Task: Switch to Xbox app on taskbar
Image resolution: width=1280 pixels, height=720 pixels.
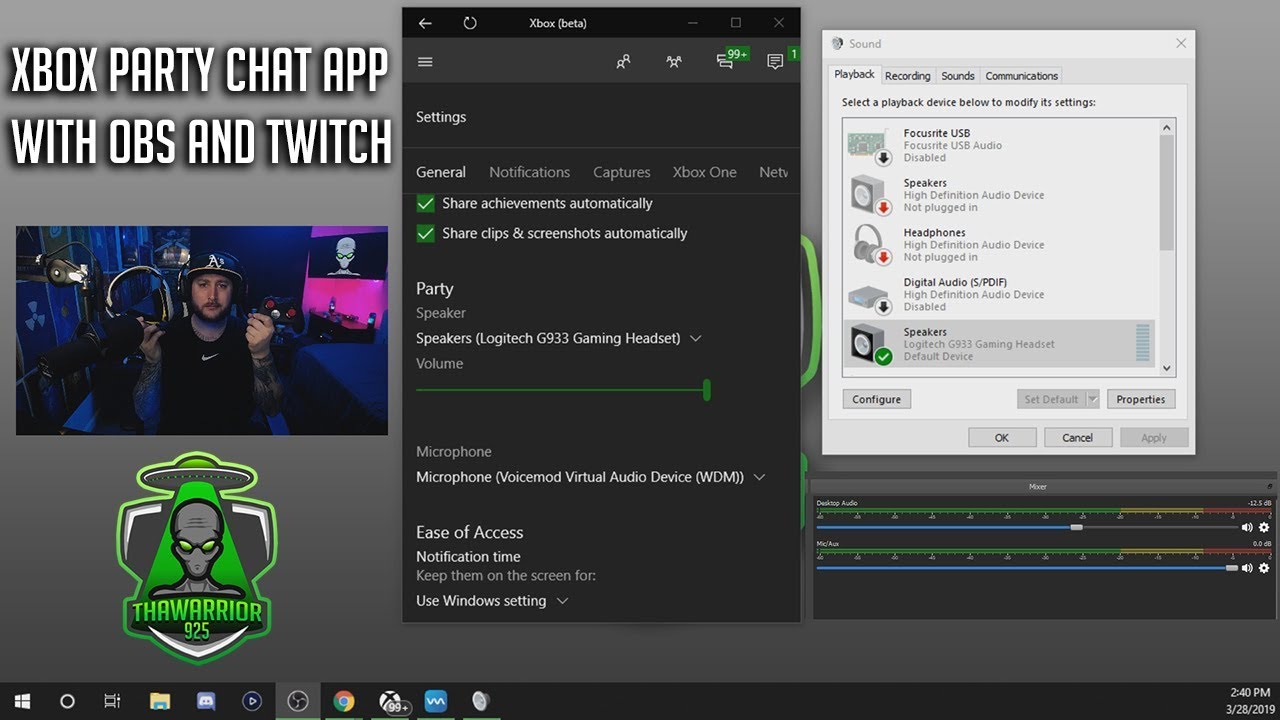Action: tap(390, 701)
